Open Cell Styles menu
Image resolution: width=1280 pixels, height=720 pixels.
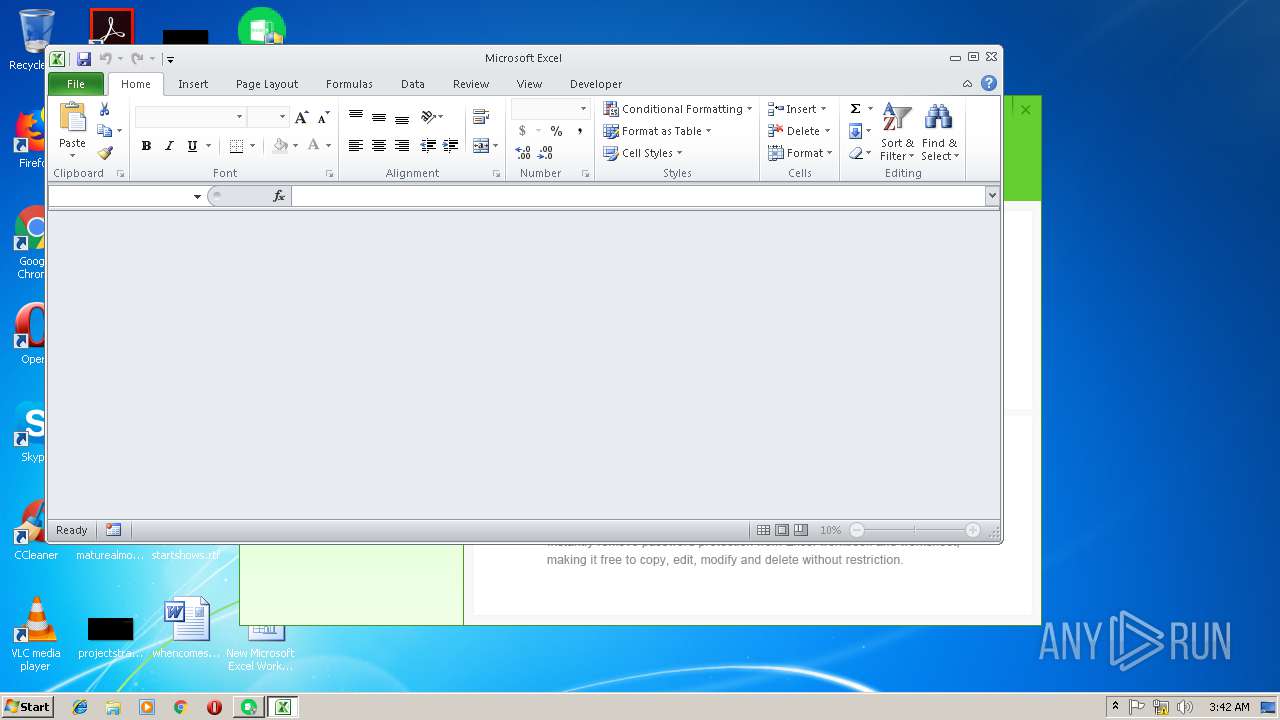pyautogui.click(x=642, y=153)
